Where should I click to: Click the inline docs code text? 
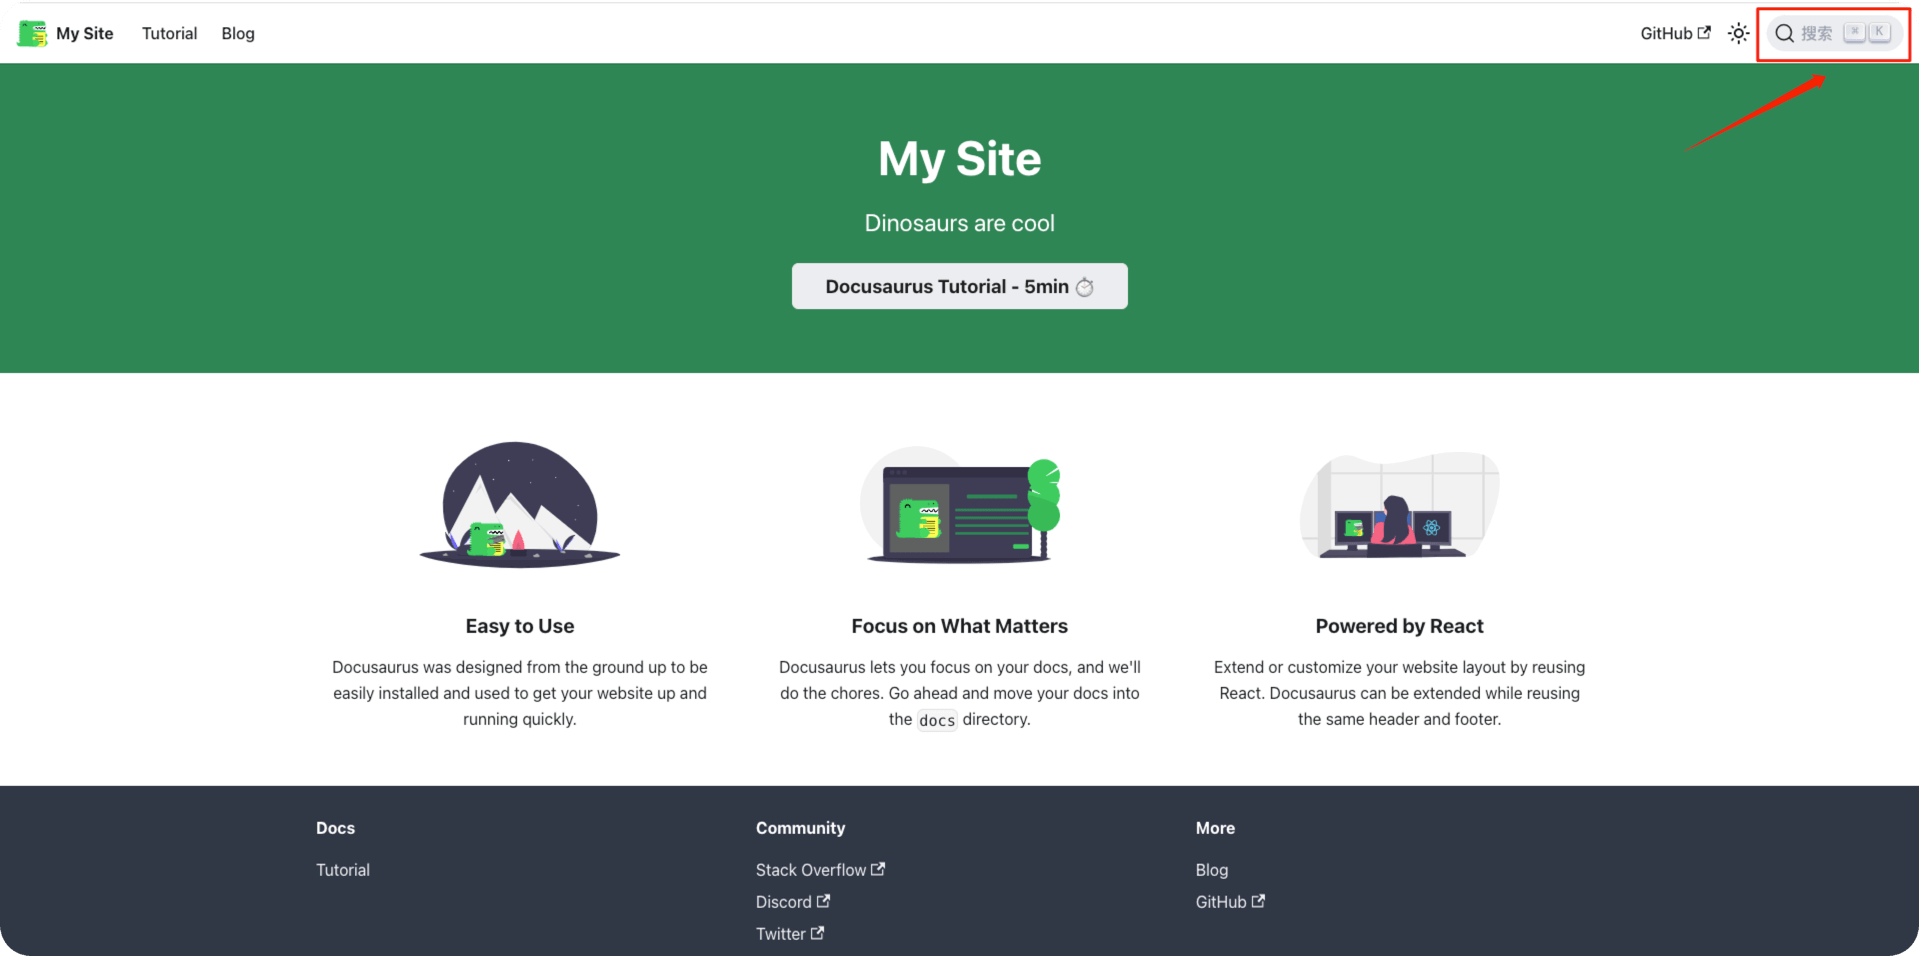click(937, 720)
